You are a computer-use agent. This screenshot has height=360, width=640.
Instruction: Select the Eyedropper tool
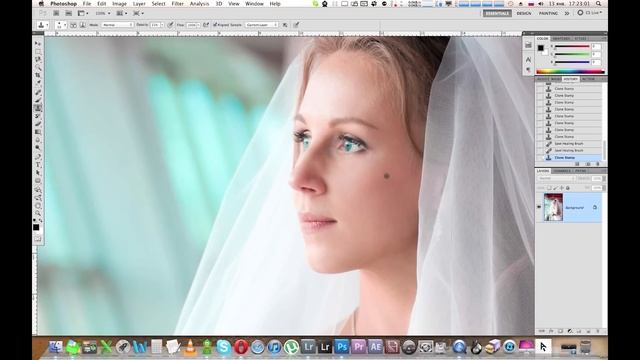click(x=38, y=83)
